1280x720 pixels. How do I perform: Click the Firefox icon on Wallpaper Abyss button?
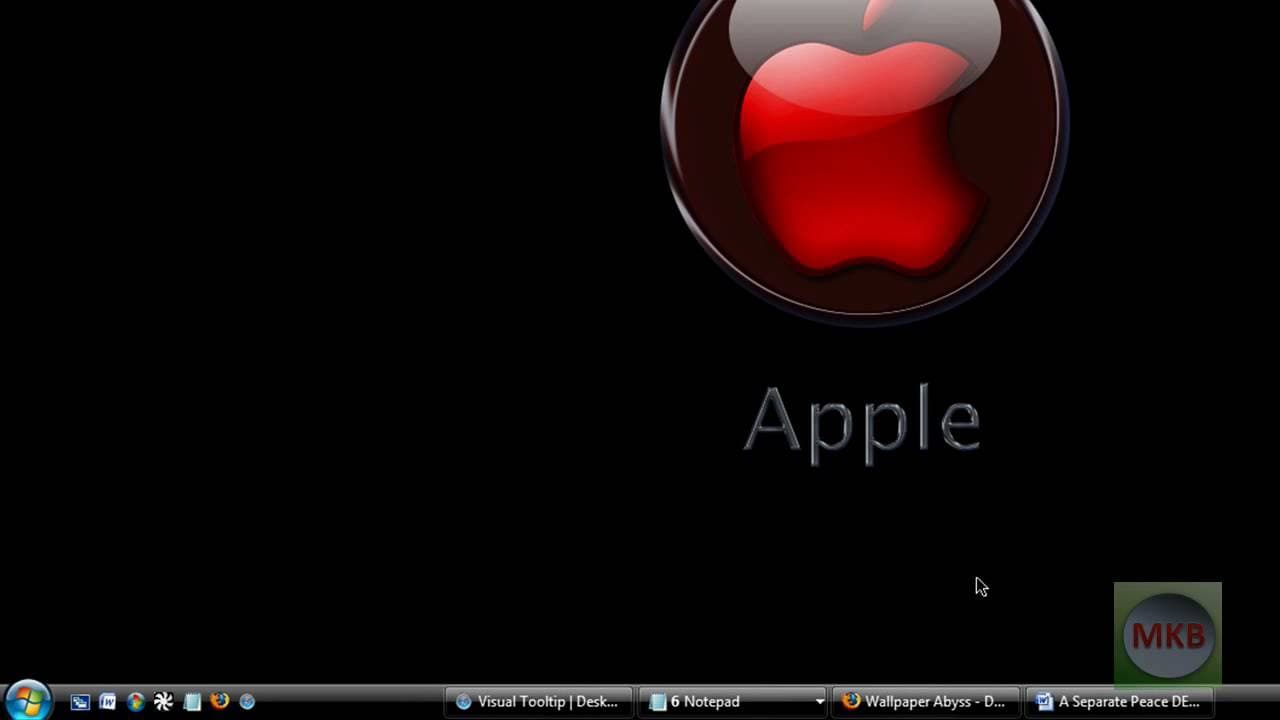tap(851, 701)
